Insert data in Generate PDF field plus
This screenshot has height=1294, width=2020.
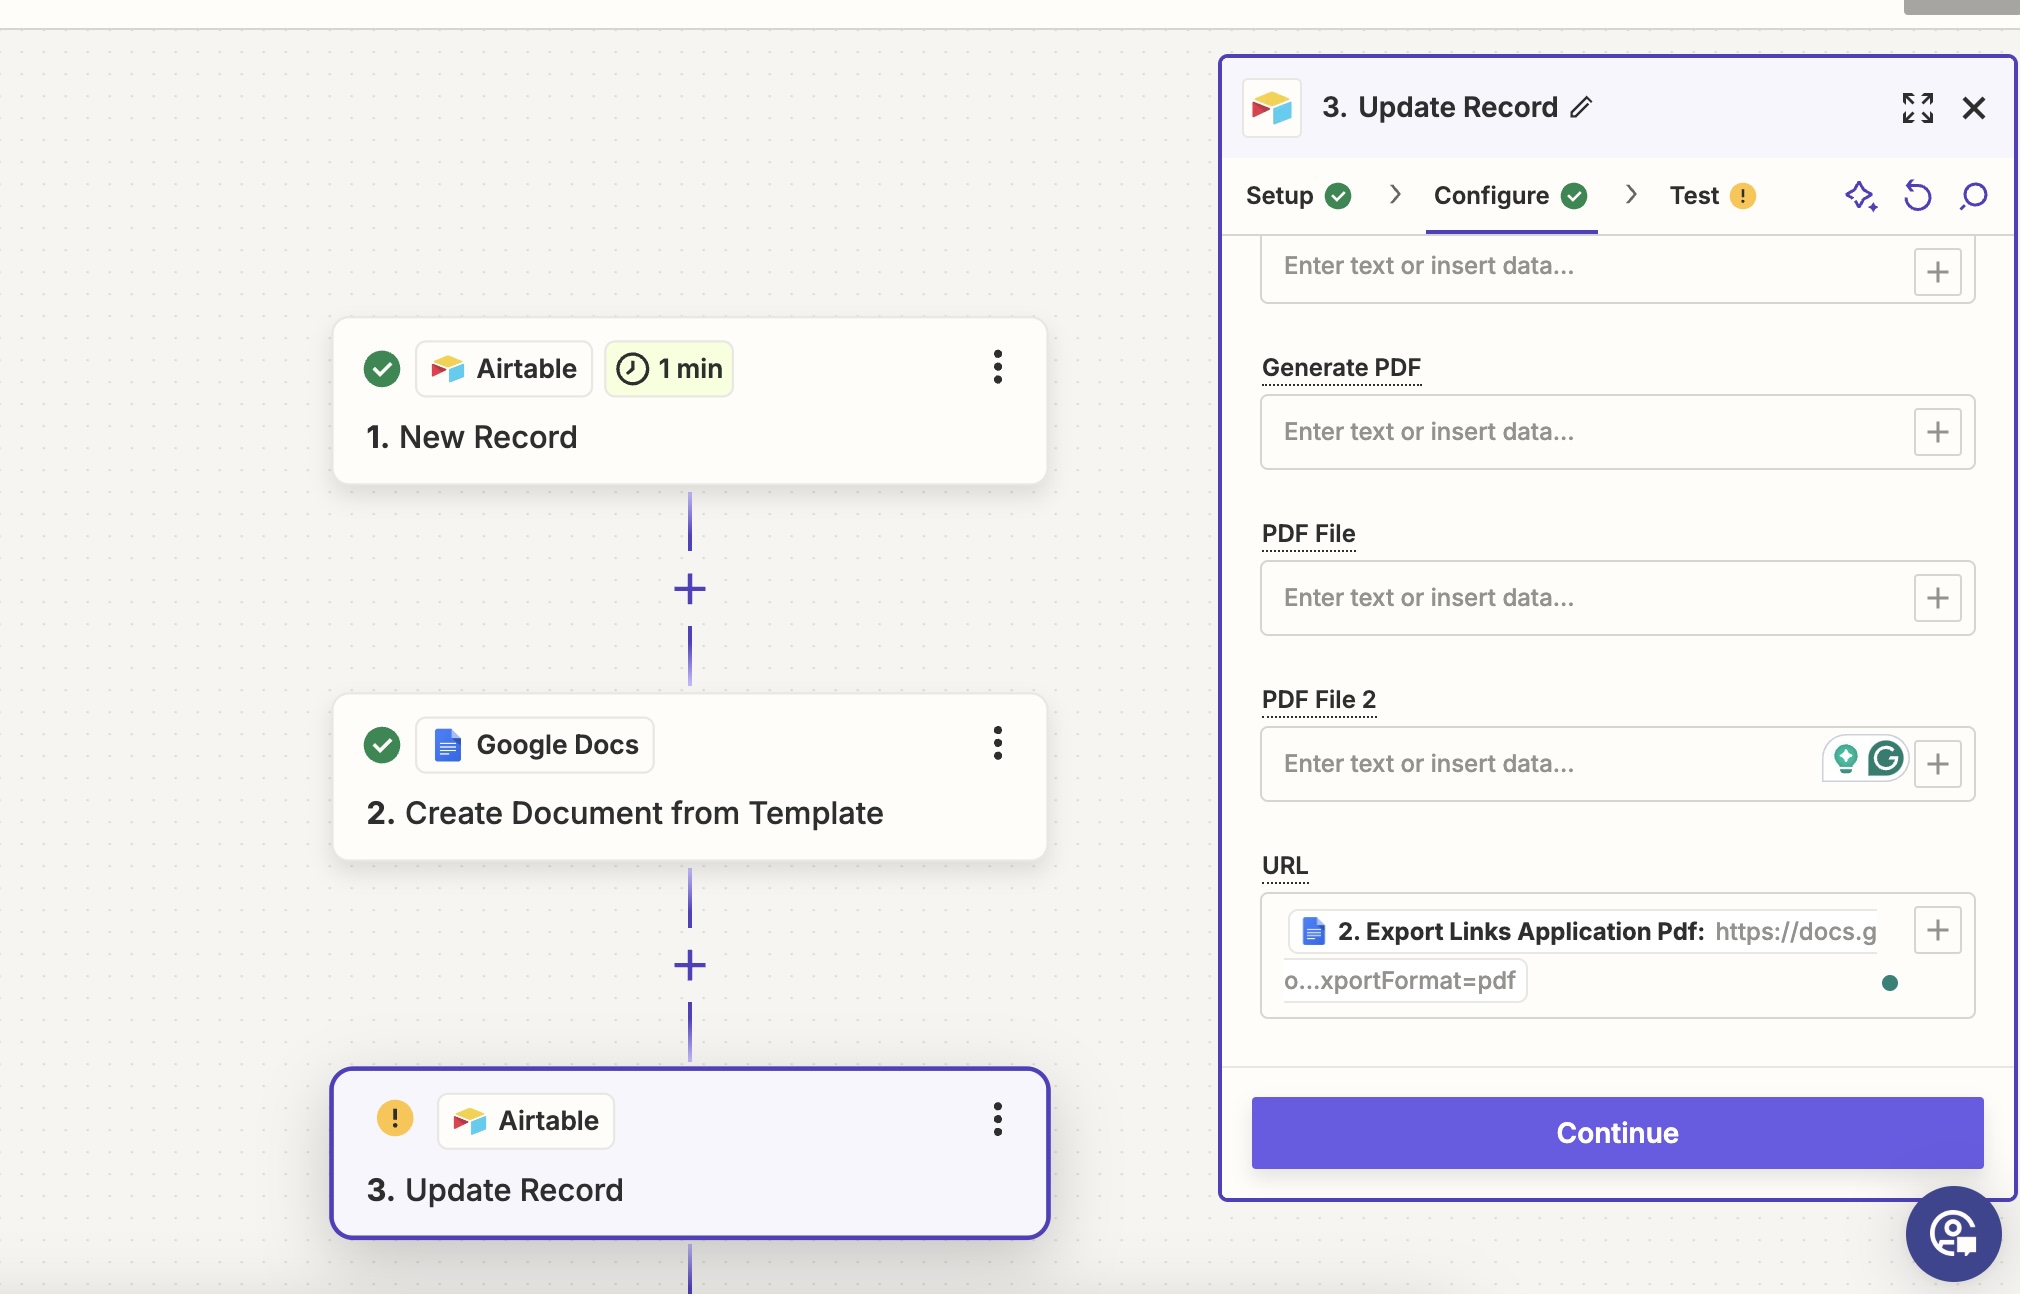coord(1937,432)
